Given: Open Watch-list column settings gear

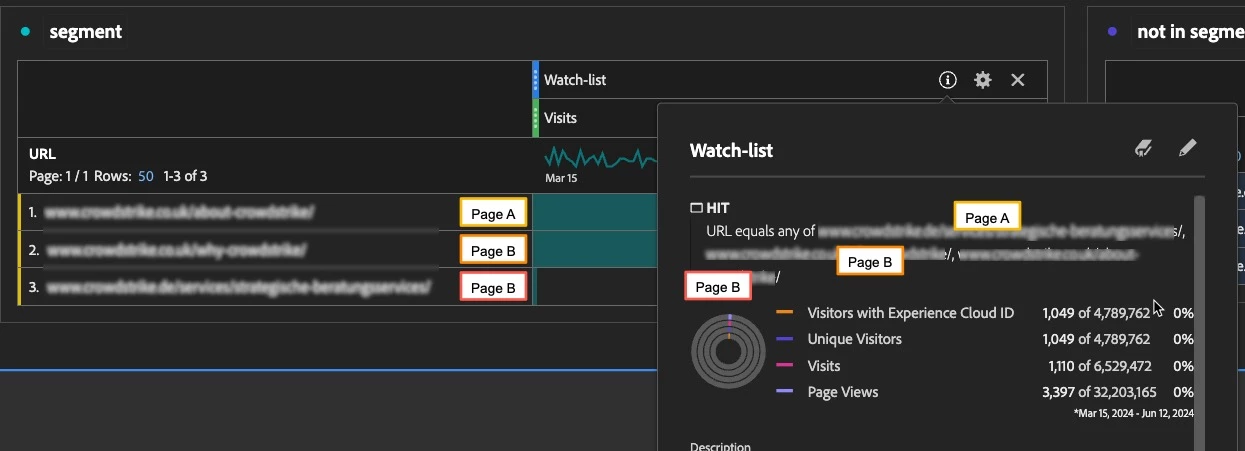Looking at the screenshot, I should tap(983, 80).
